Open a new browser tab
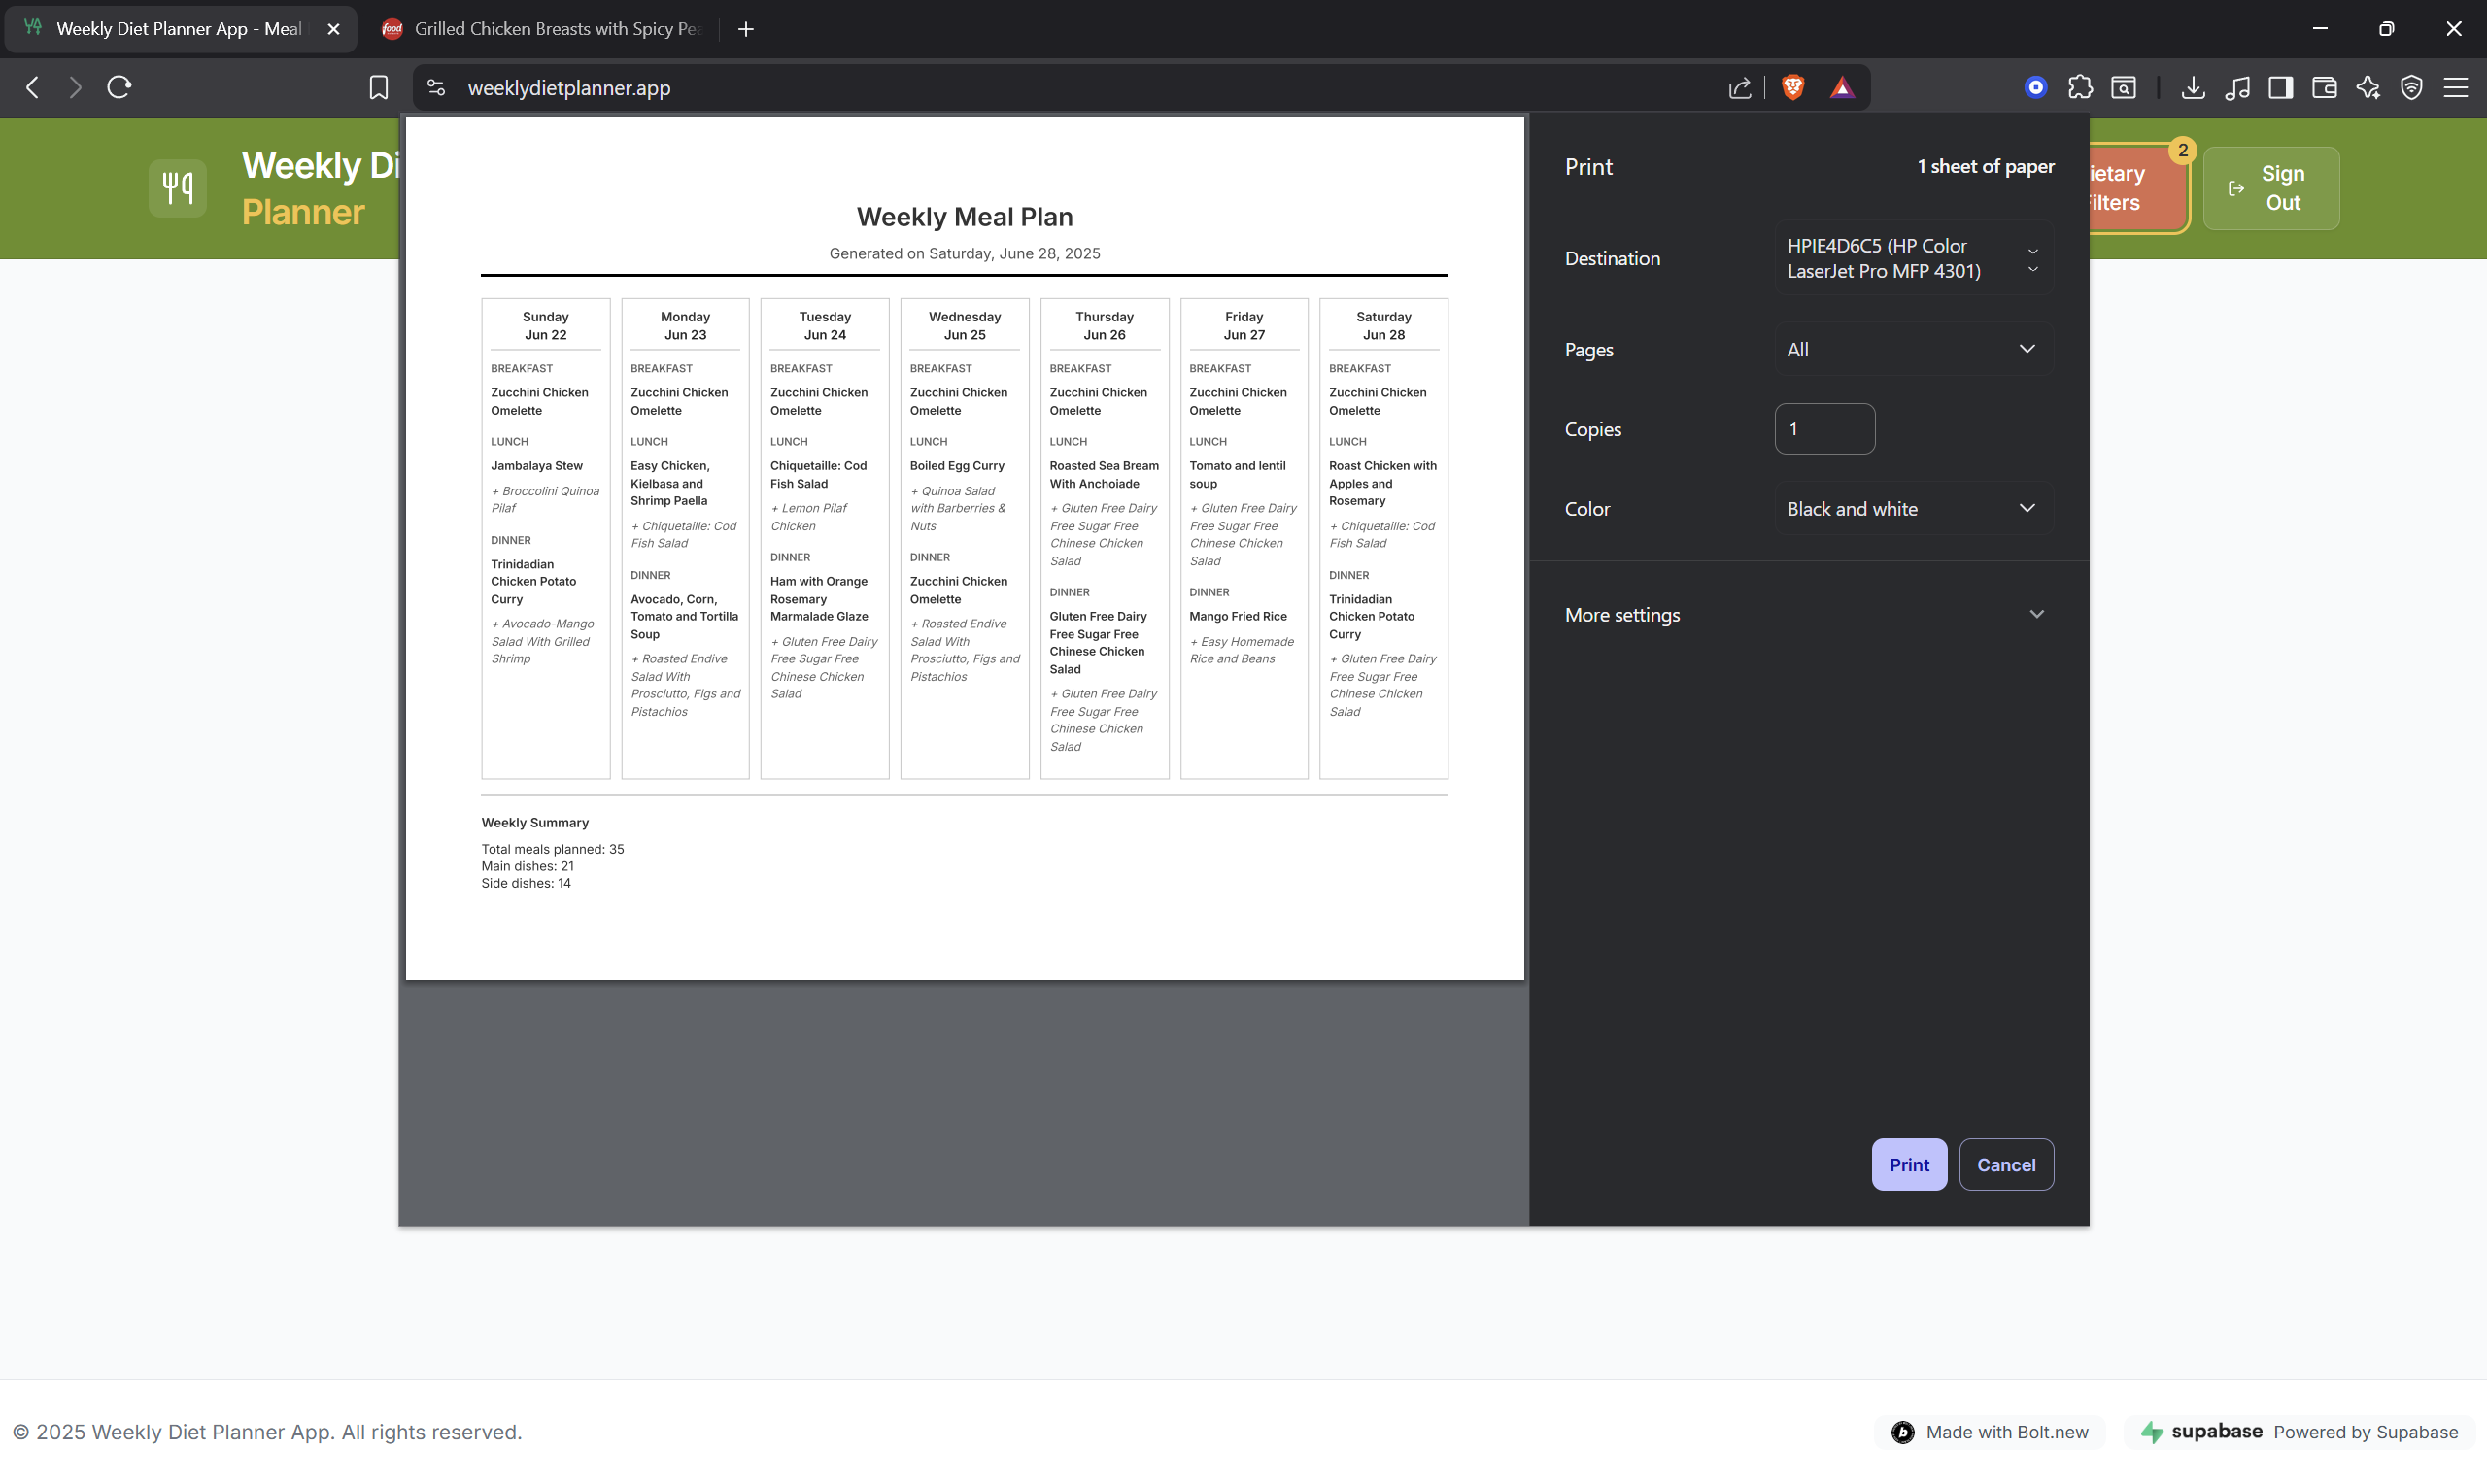The height and width of the screenshot is (1484, 2487). [746, 29]
